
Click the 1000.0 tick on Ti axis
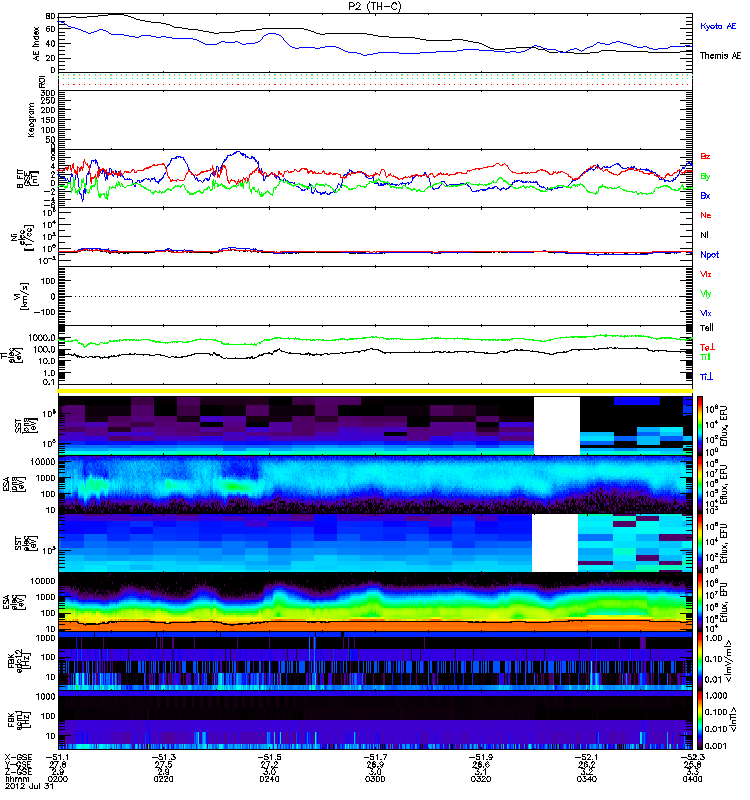42,338
